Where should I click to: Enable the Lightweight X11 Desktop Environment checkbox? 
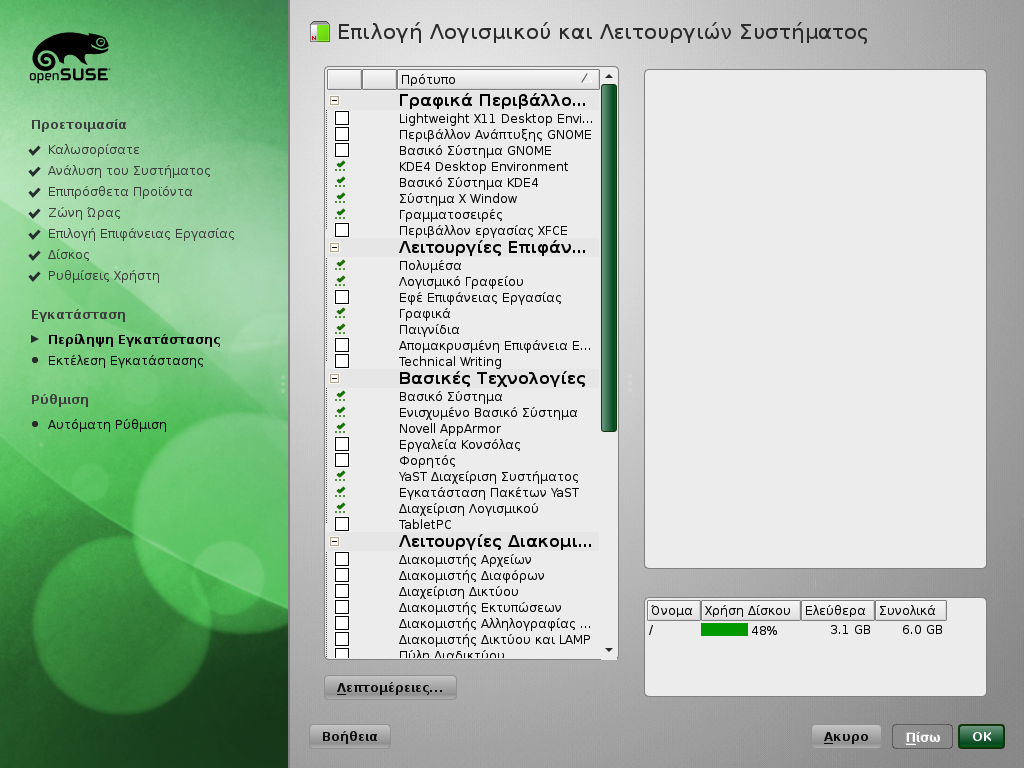pyautogui.click(x=342, y=118)
